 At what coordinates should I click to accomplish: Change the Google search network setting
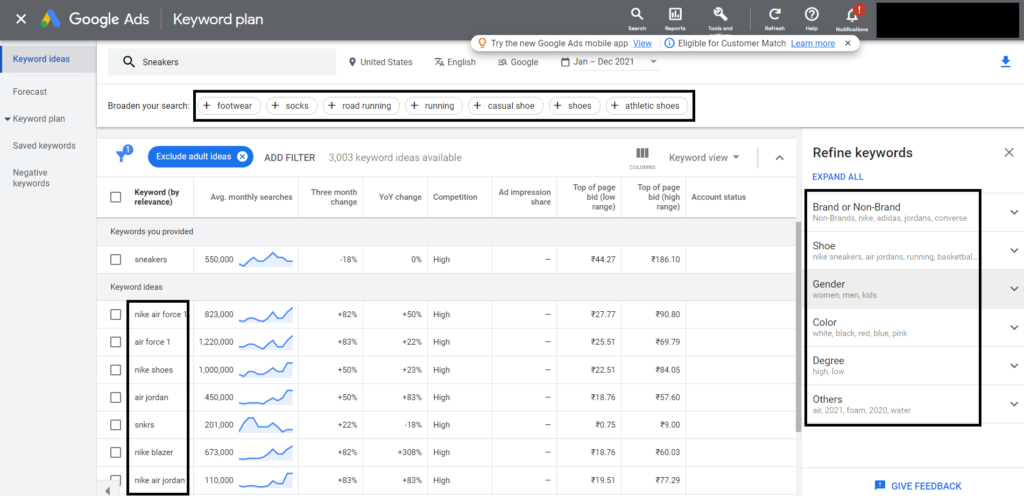click(518, 62)
